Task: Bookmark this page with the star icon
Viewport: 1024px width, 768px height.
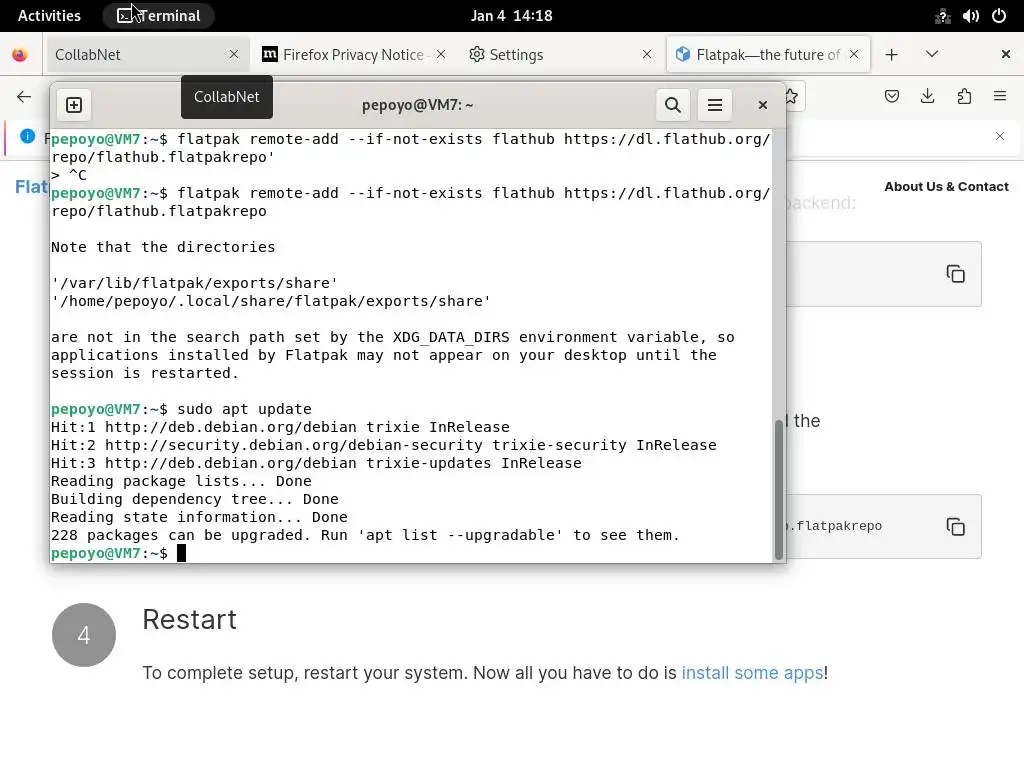Action: 792,97
